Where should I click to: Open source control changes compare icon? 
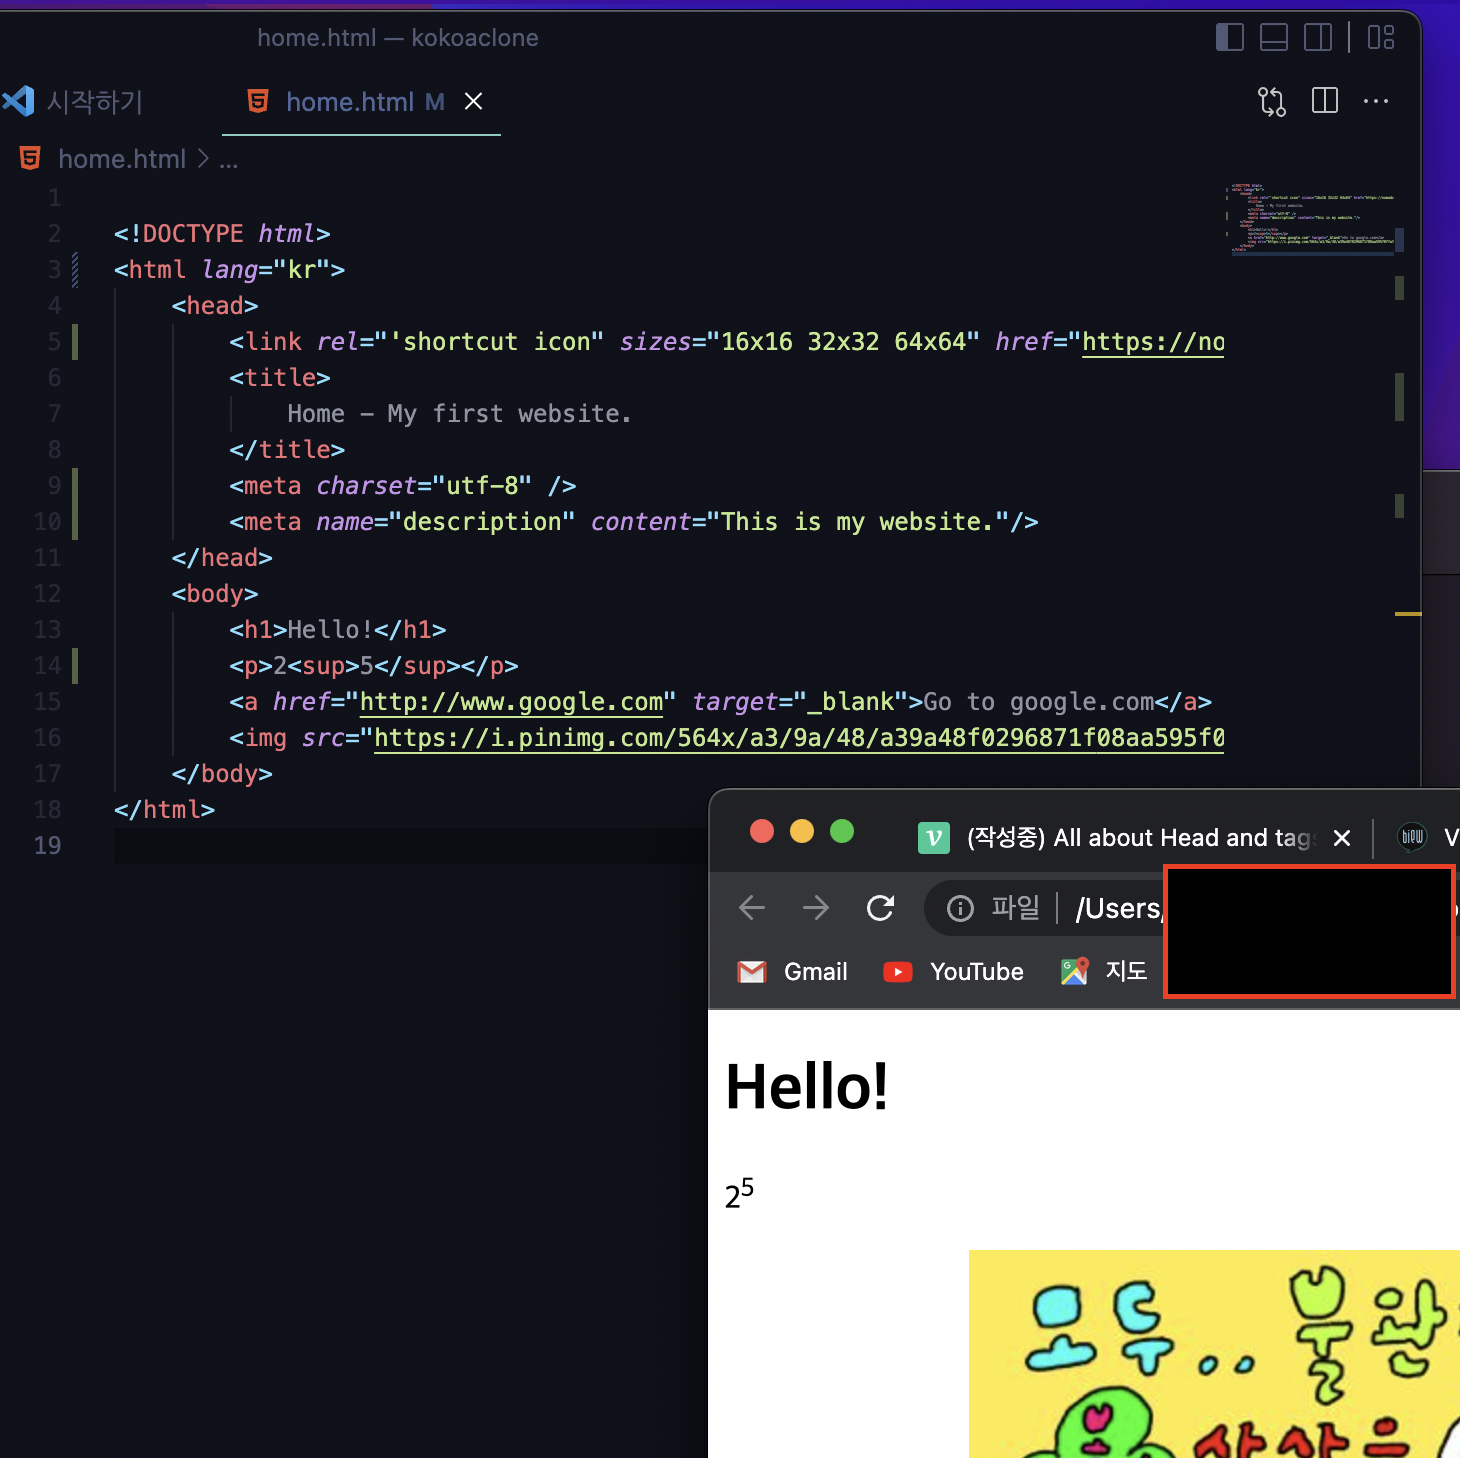(x=1271, y=101)
